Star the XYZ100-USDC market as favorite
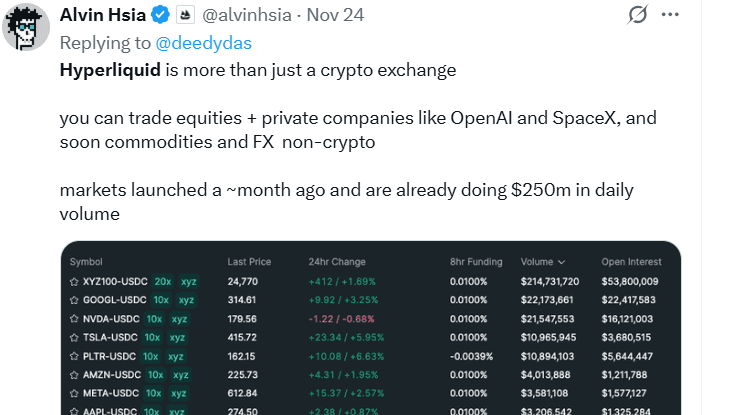Viewport: 738px width, 415px height. pyautogui.click(x=73, y=282)
